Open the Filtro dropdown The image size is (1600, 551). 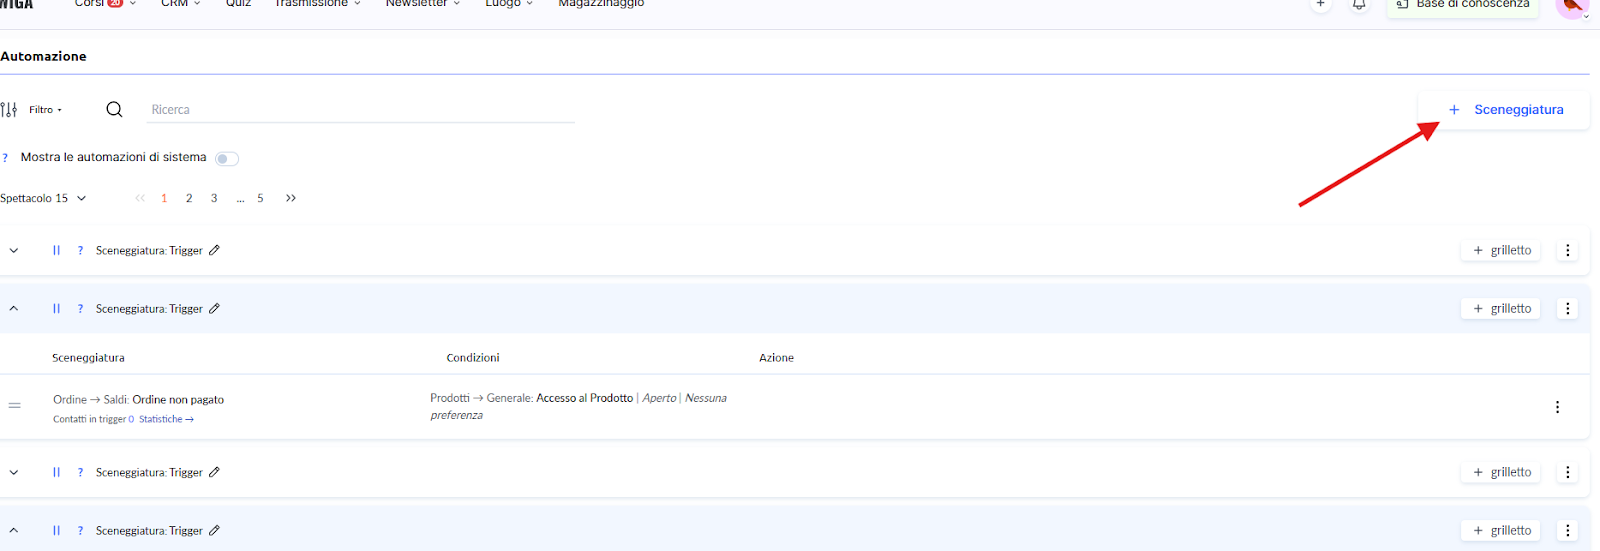click(x=45, y=110)
